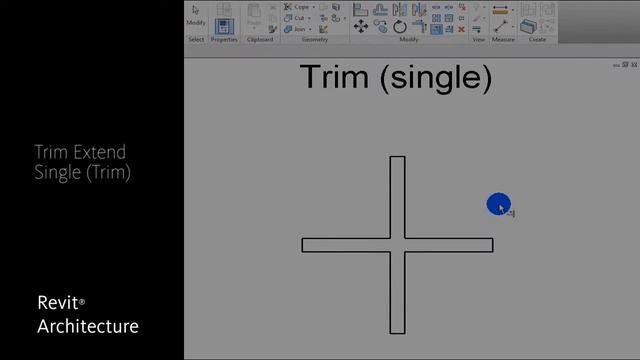Image resolution: width=640 pixels, height=360 pixels.
Task: Click Match Type Properties brush icon
Action: point(273,29)
